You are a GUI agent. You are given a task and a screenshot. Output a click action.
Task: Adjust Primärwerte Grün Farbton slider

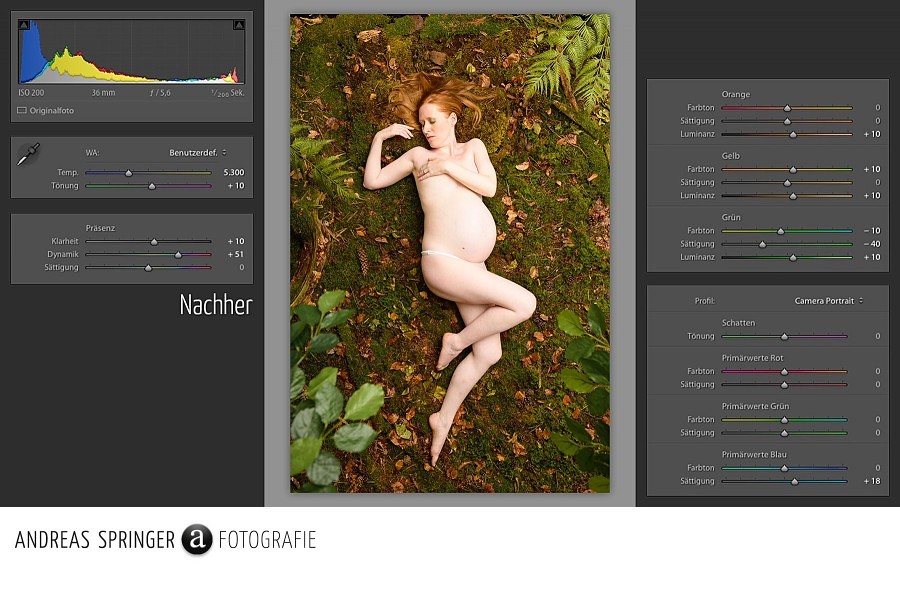(x=784, y=420)
